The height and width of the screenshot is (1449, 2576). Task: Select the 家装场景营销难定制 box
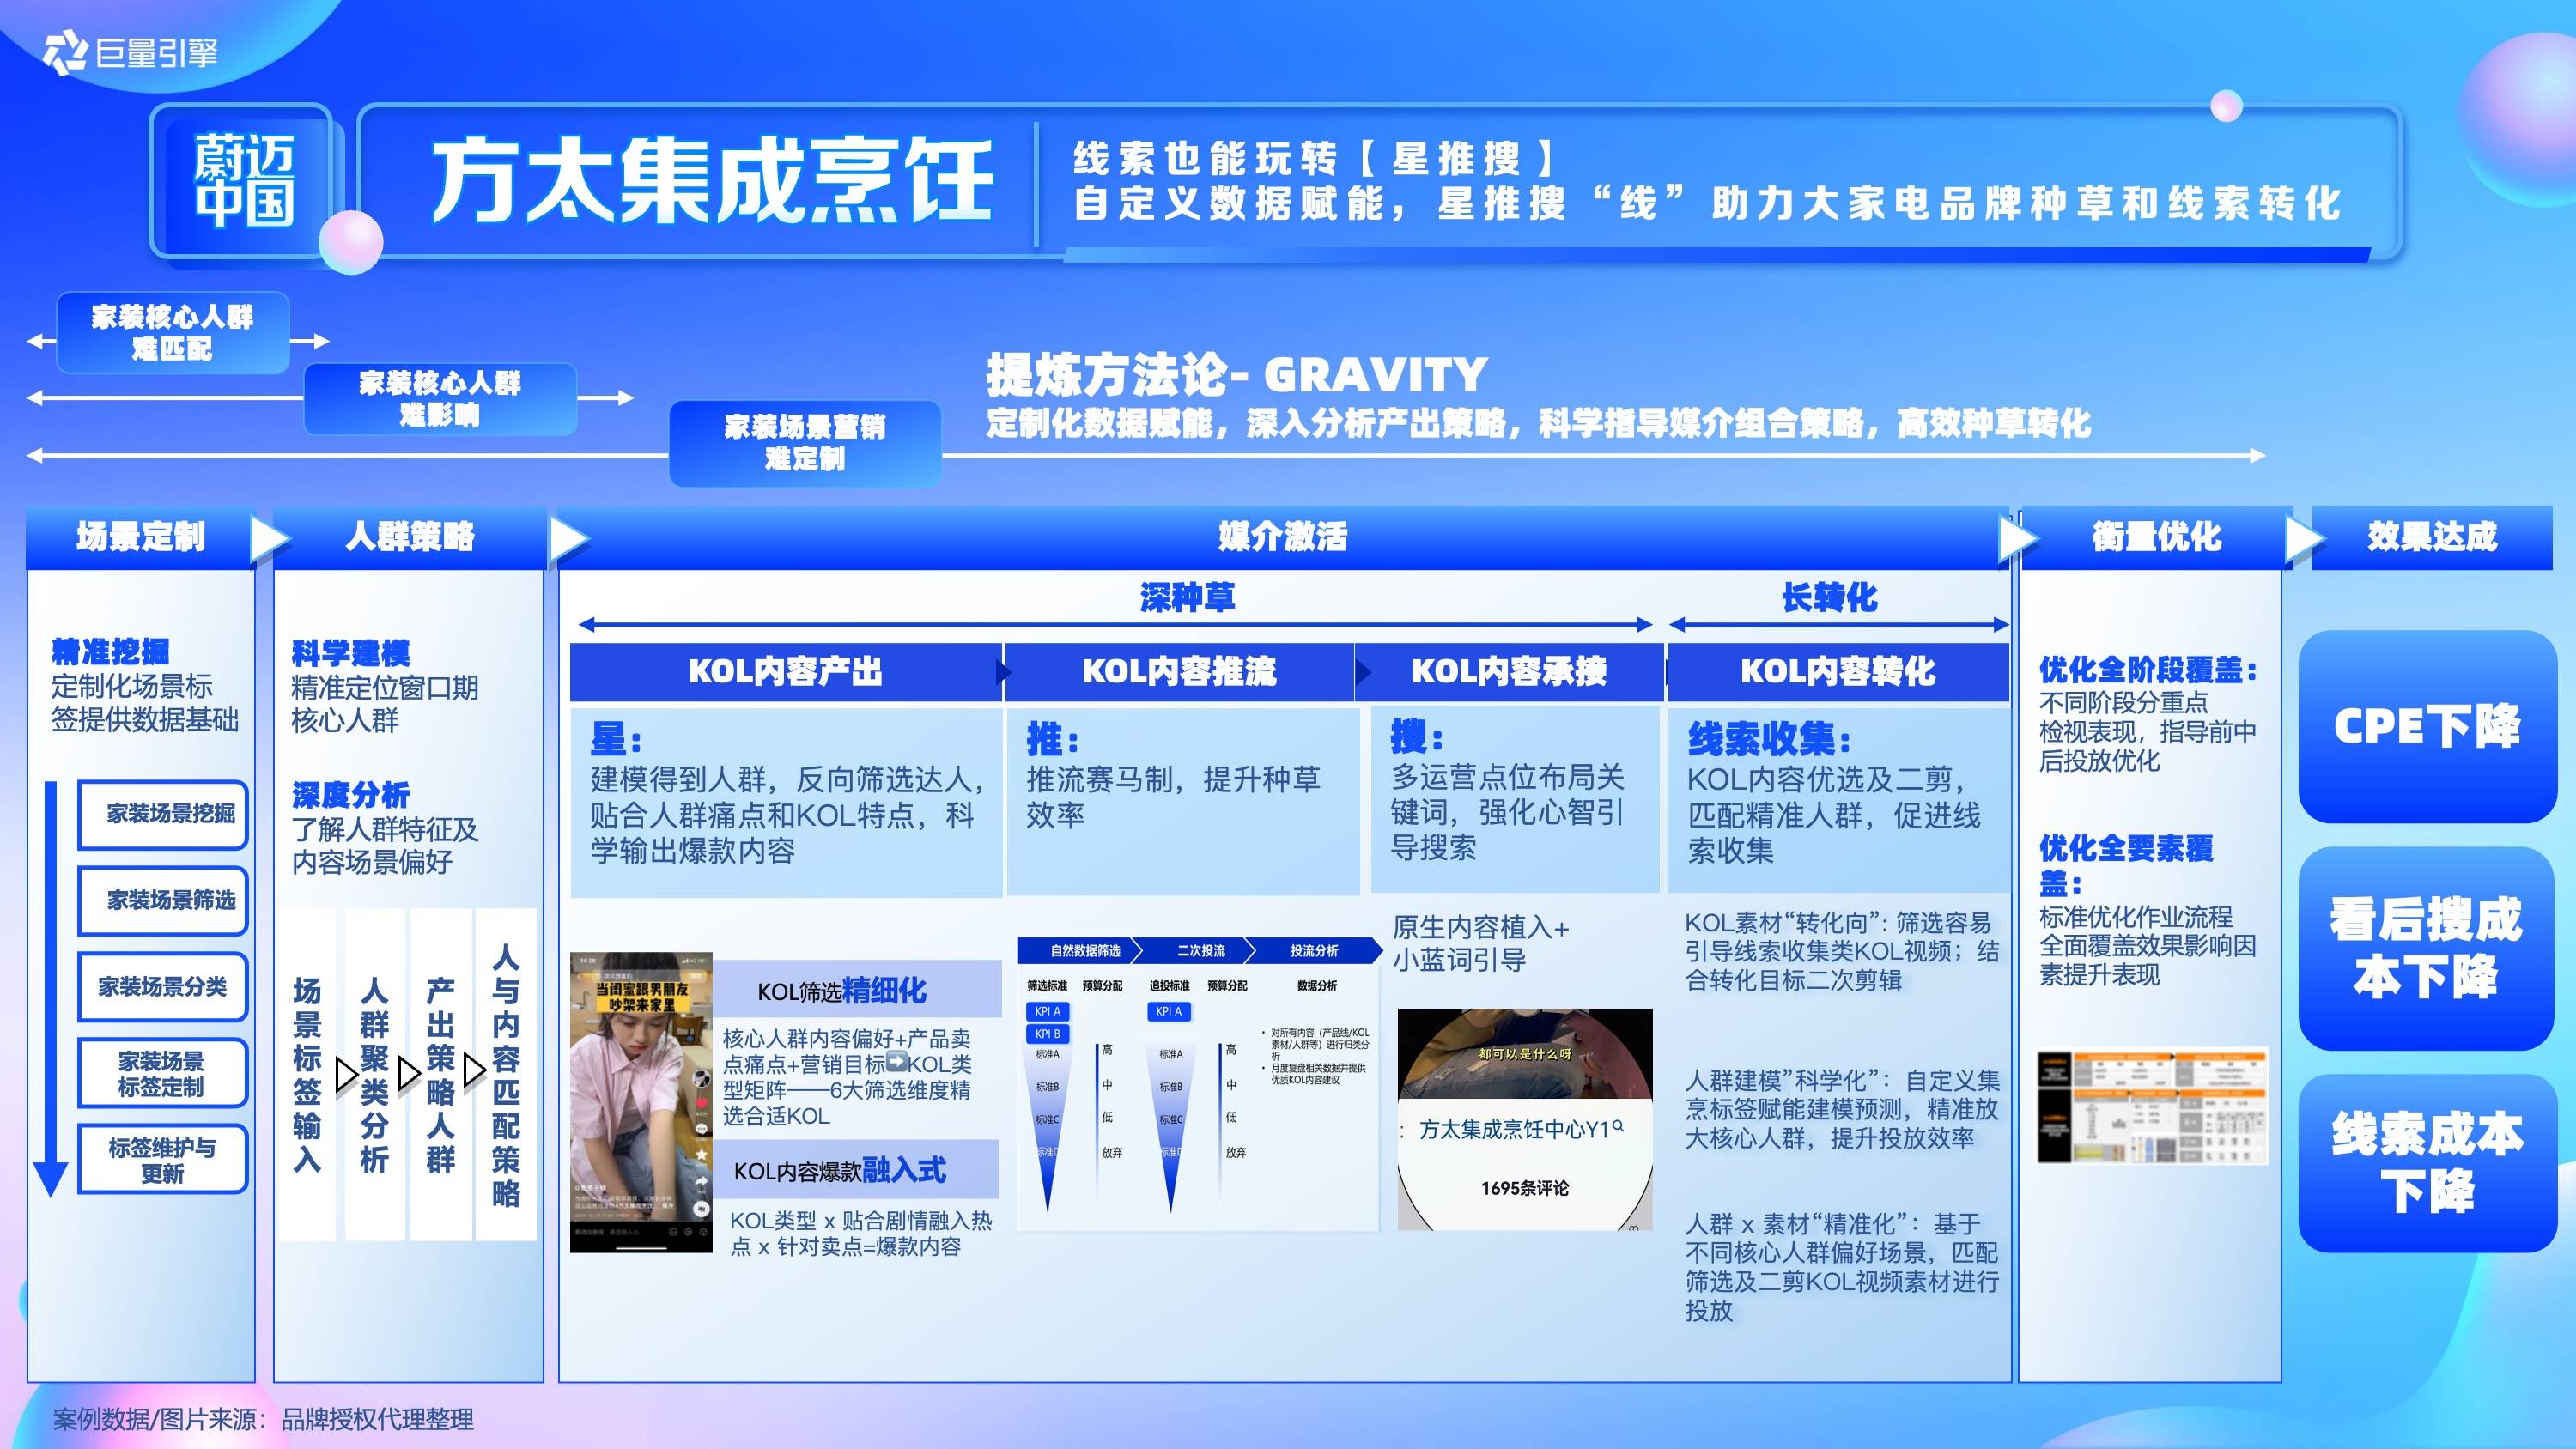pos(805,443)
